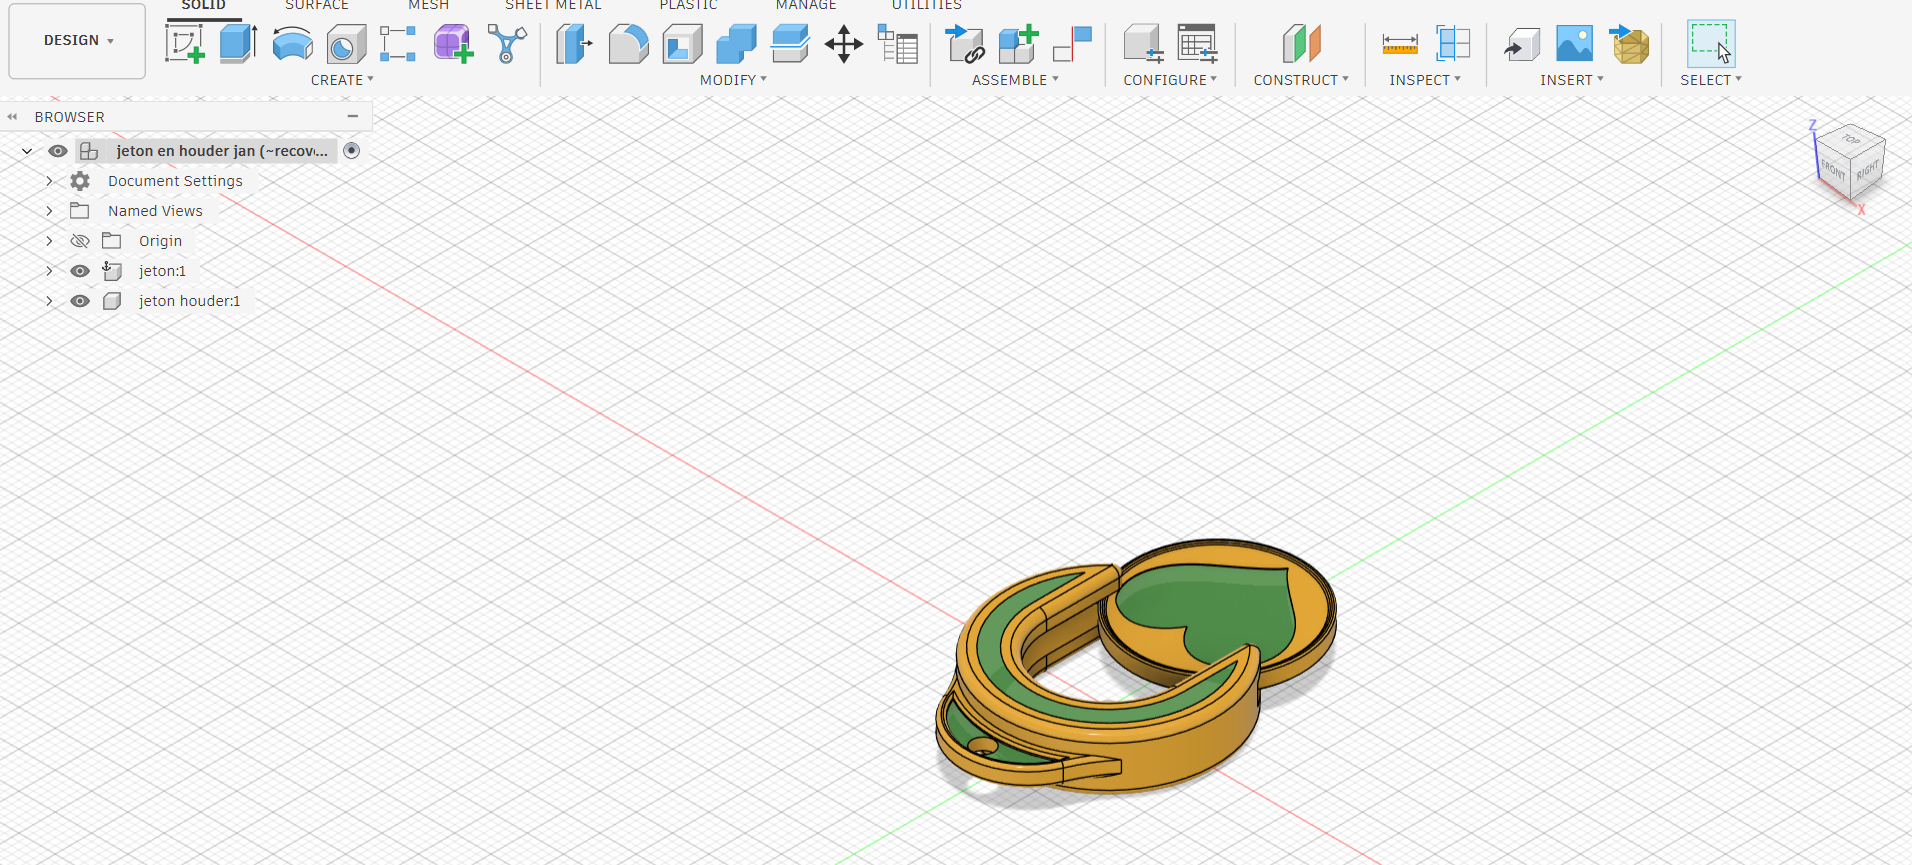Screen dimensions: 1912x865
Task: Expand the Document Settings node
Action: 49,181
